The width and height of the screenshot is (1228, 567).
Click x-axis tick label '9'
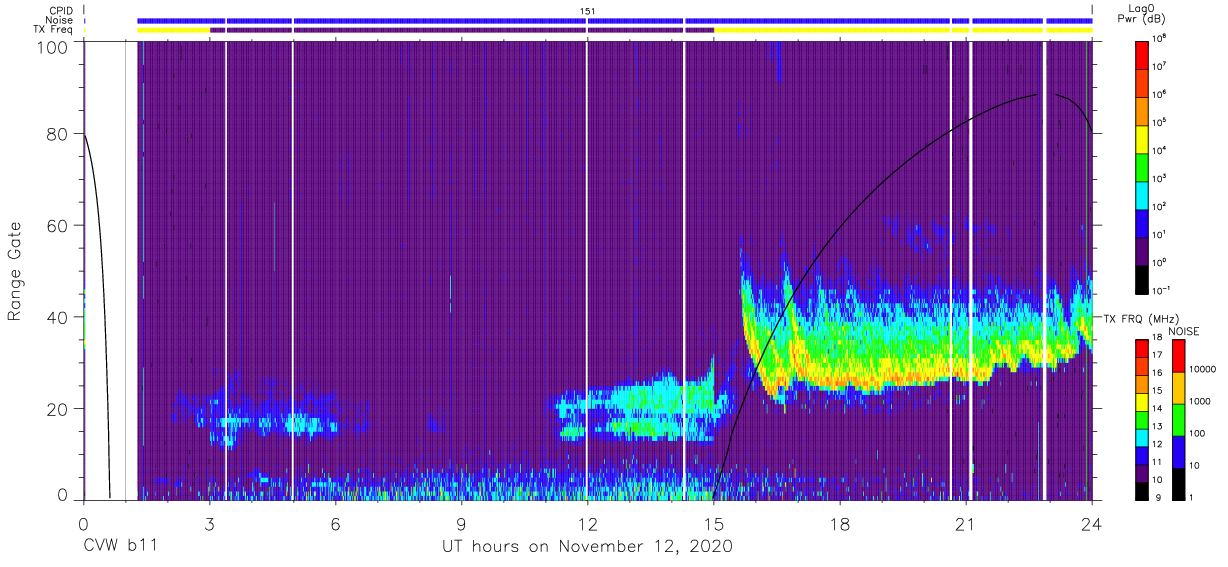461,523
